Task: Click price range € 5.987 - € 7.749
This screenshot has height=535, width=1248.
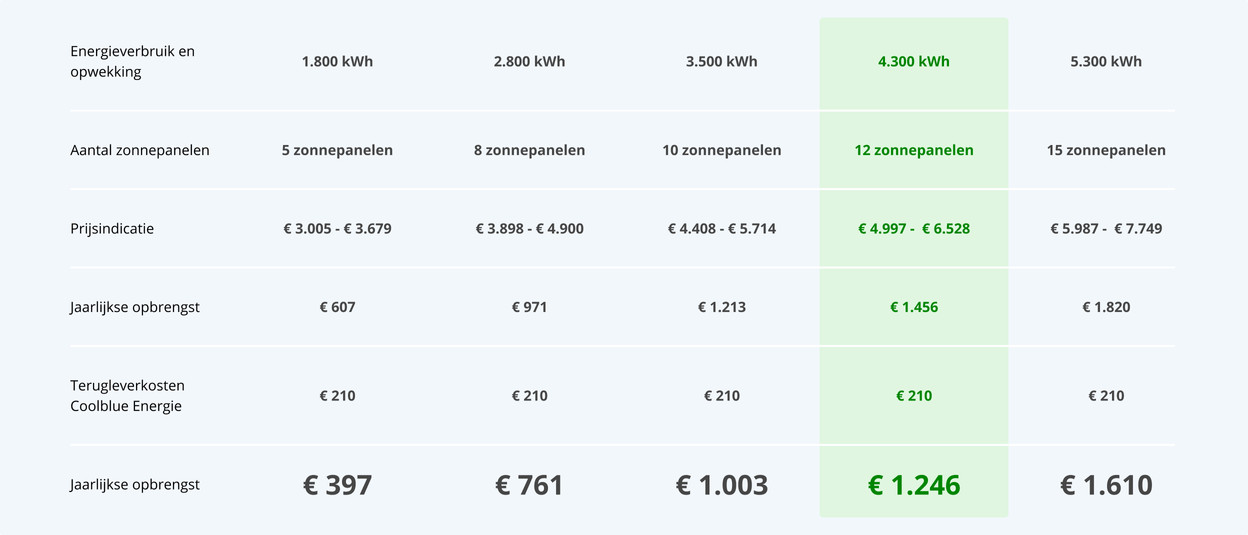Action: click(x=1105, y=229)
